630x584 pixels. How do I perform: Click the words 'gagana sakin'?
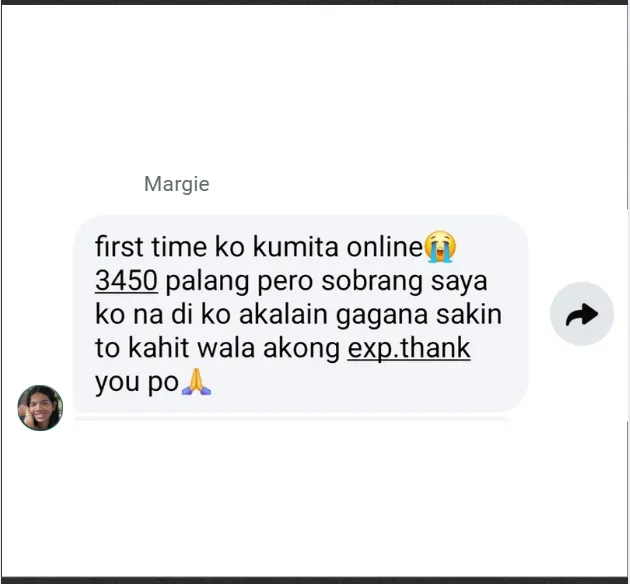pyautogui.click(x=419, y=315)
